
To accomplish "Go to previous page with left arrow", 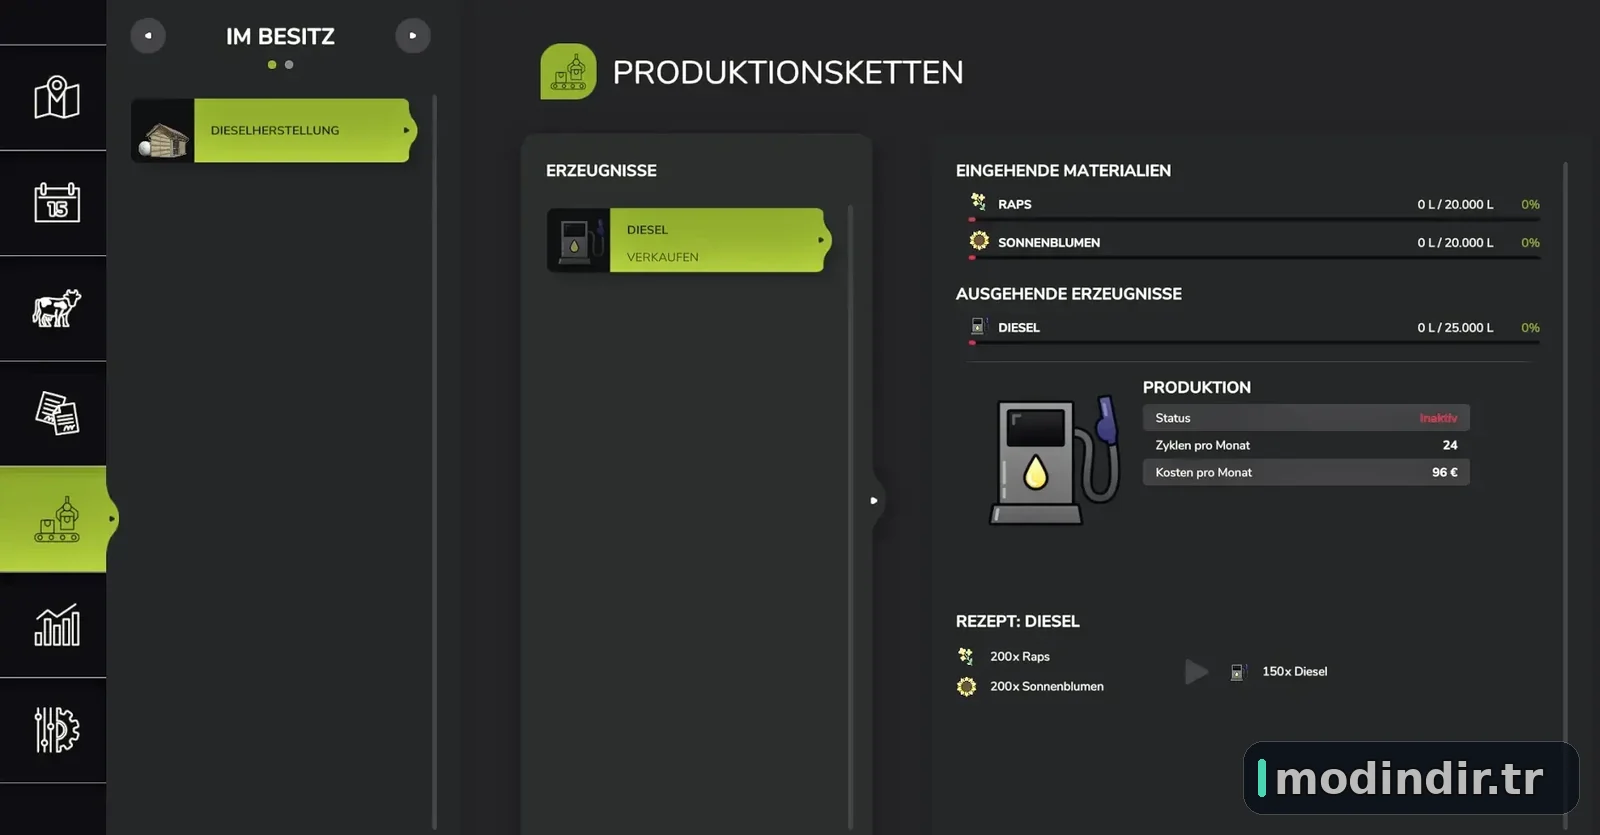I will (148, 36).
